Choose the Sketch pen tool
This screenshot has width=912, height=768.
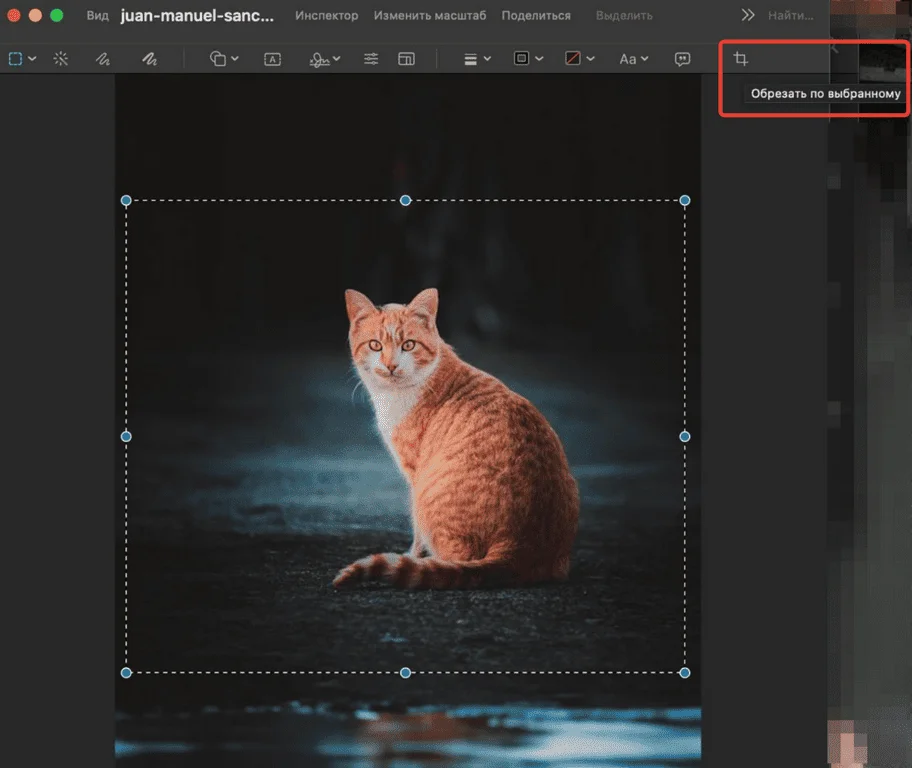tap(102, 59)
